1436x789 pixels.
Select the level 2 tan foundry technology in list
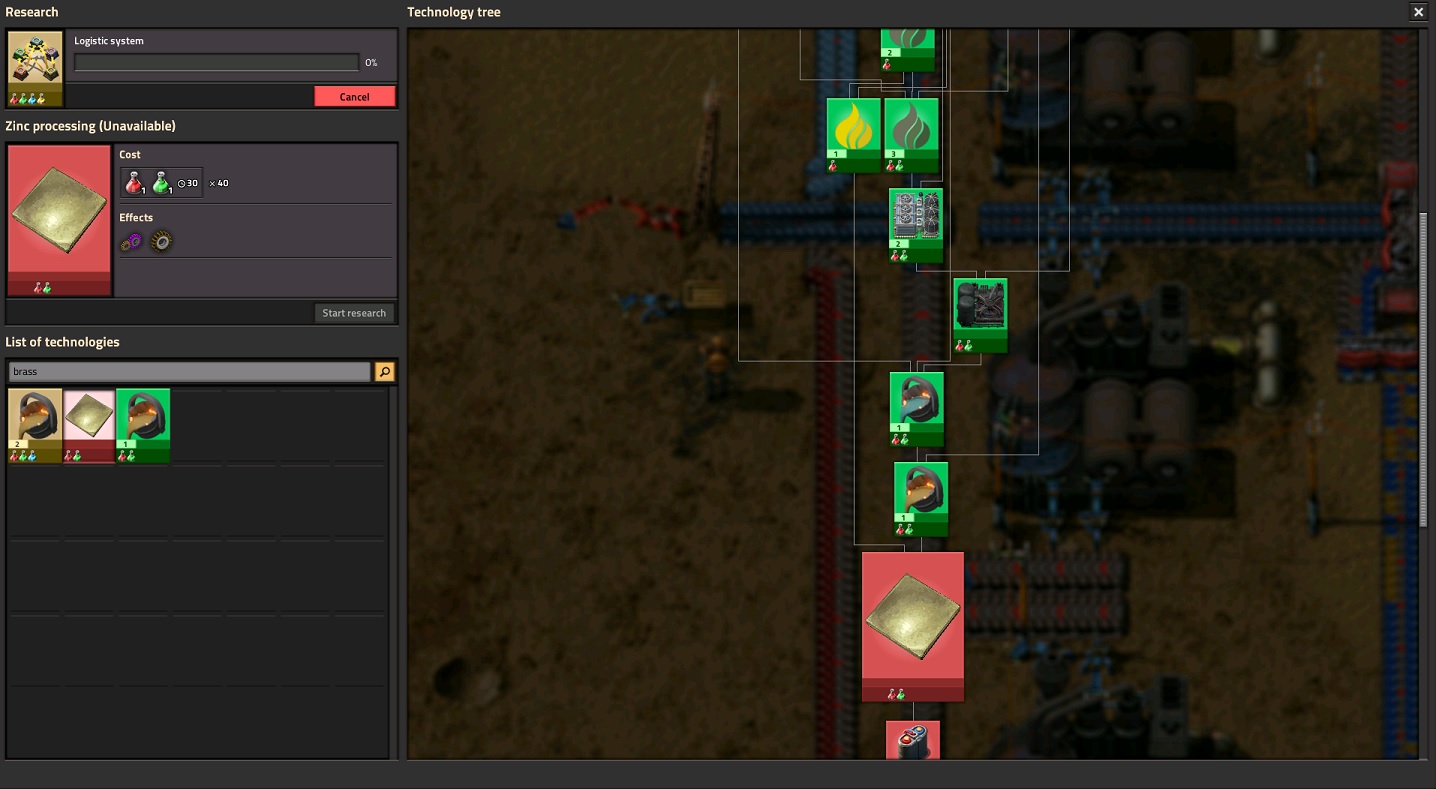click(x=35, y=426)
